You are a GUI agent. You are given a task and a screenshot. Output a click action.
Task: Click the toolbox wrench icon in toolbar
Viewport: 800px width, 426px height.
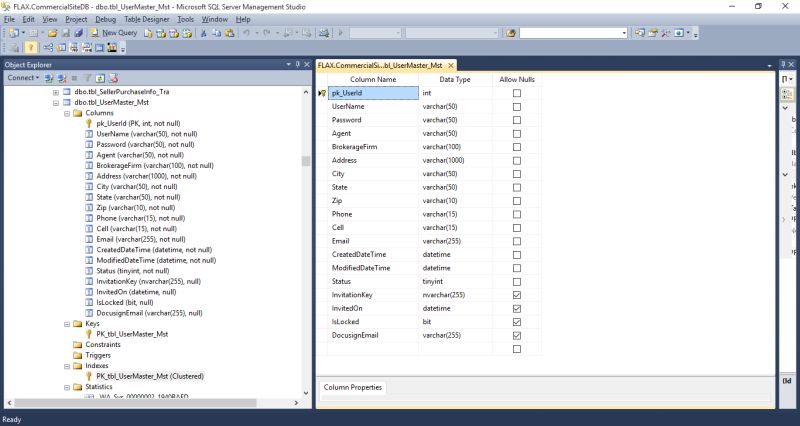(x=666, y=33)
